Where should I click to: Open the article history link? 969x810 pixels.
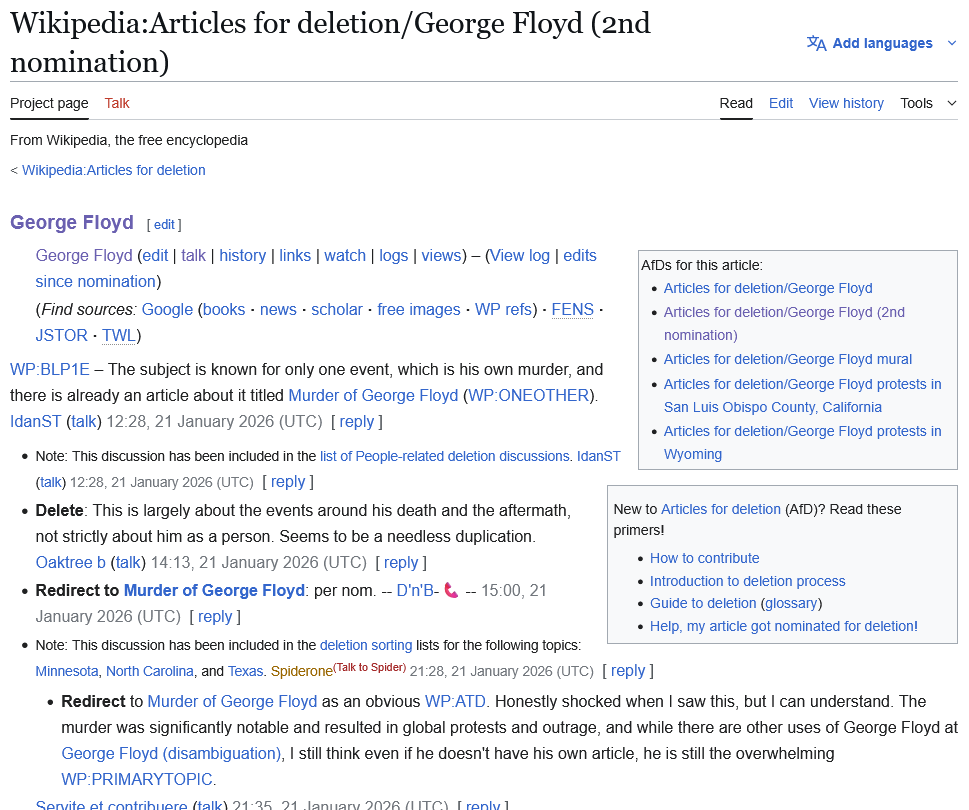[x=242, y=256]
